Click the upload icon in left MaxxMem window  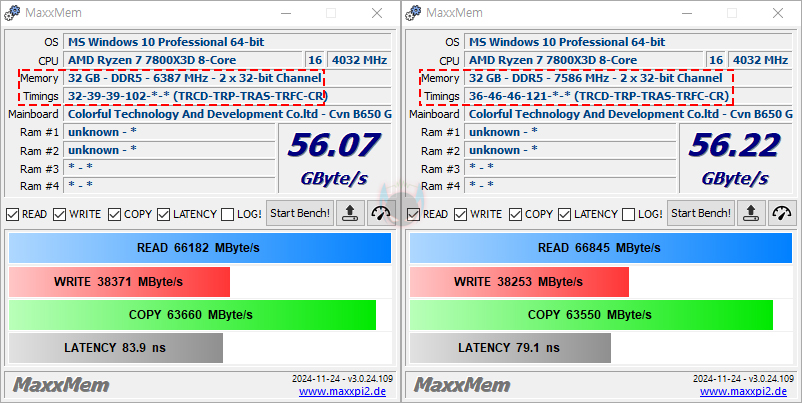click(x=350, y=213)
